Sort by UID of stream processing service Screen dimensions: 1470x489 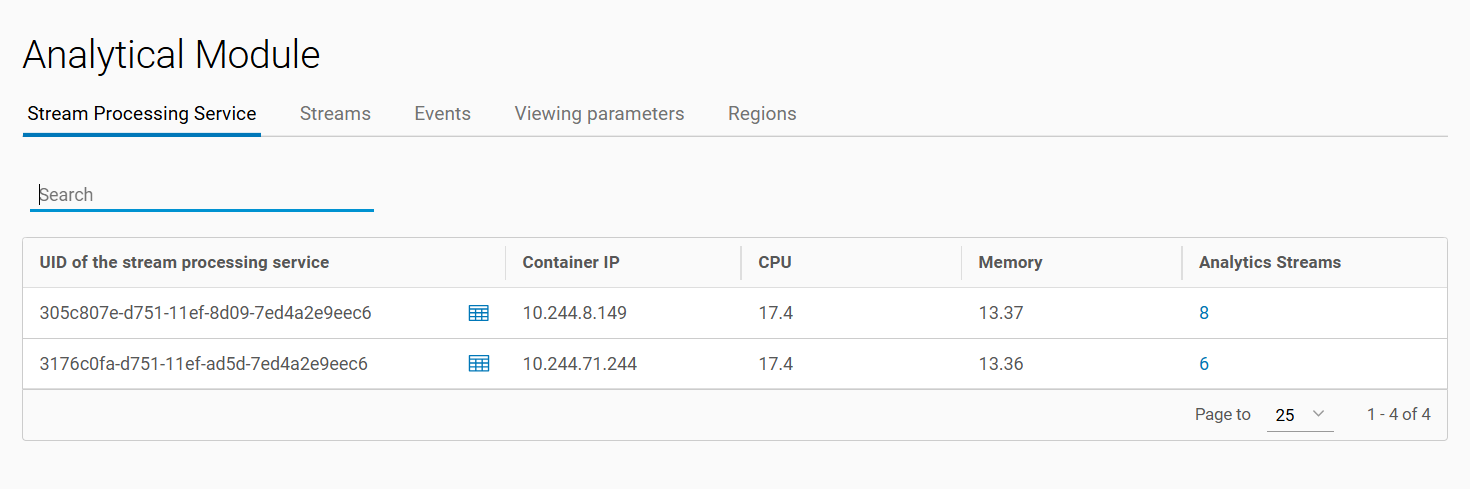[184, 263]
